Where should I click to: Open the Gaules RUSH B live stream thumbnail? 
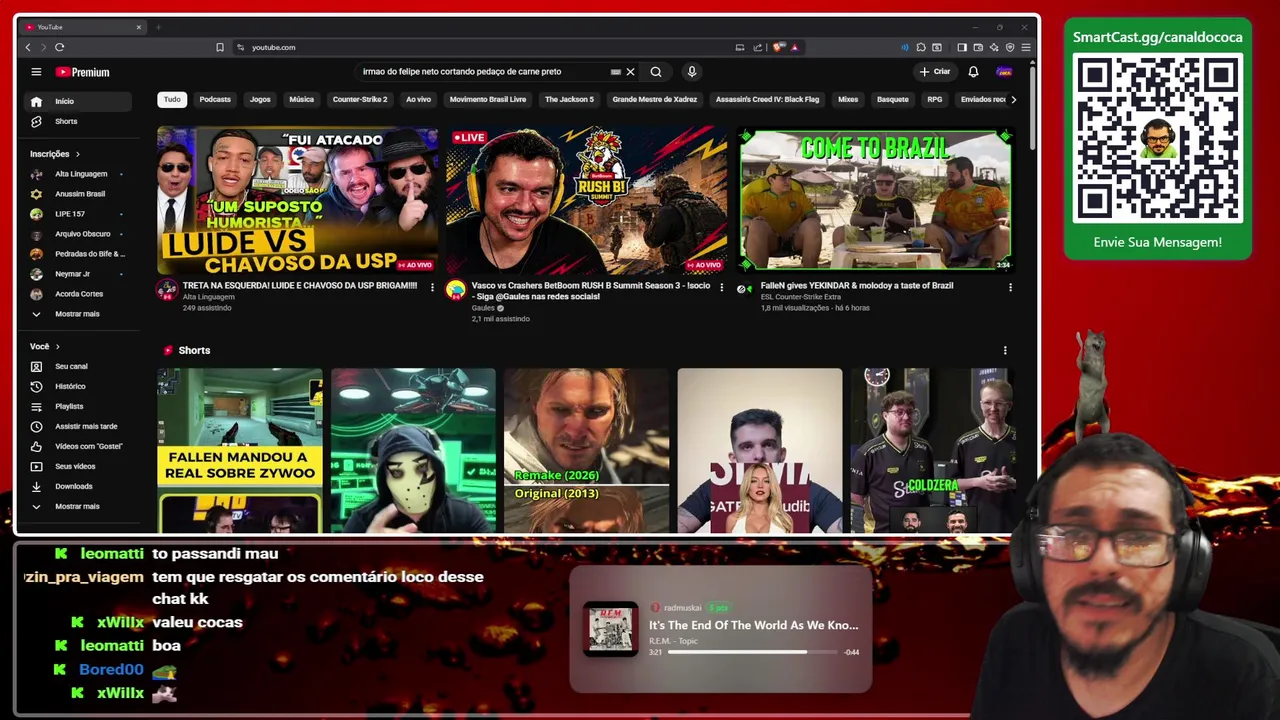click(586, 200)
